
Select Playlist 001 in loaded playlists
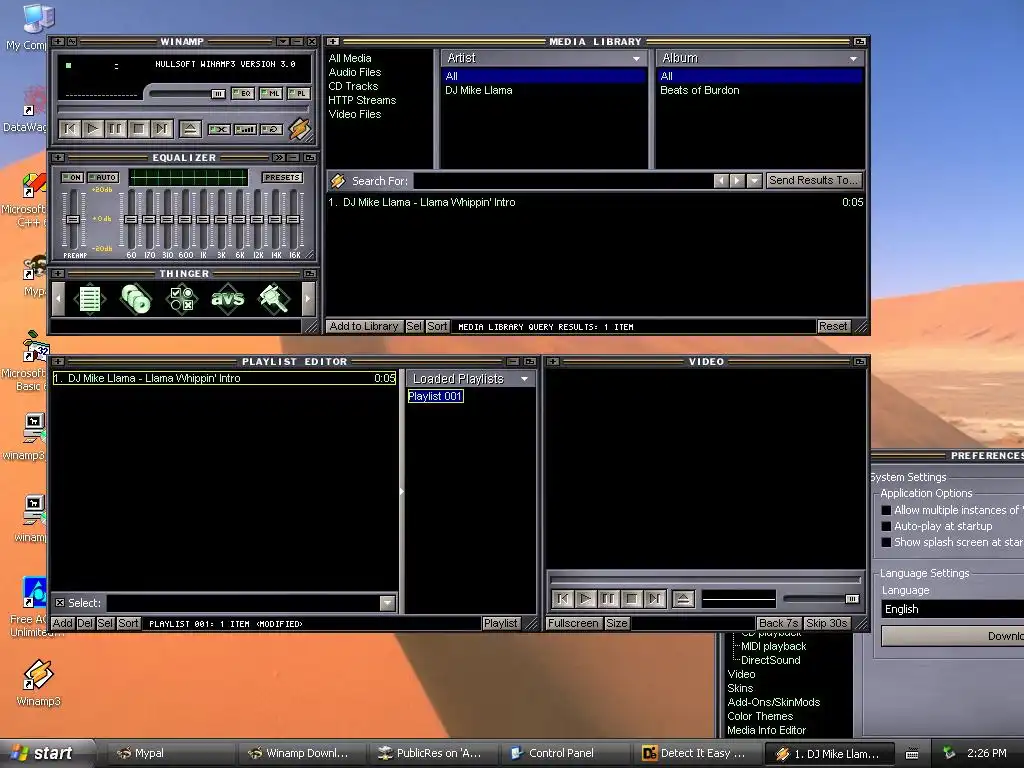436,396
